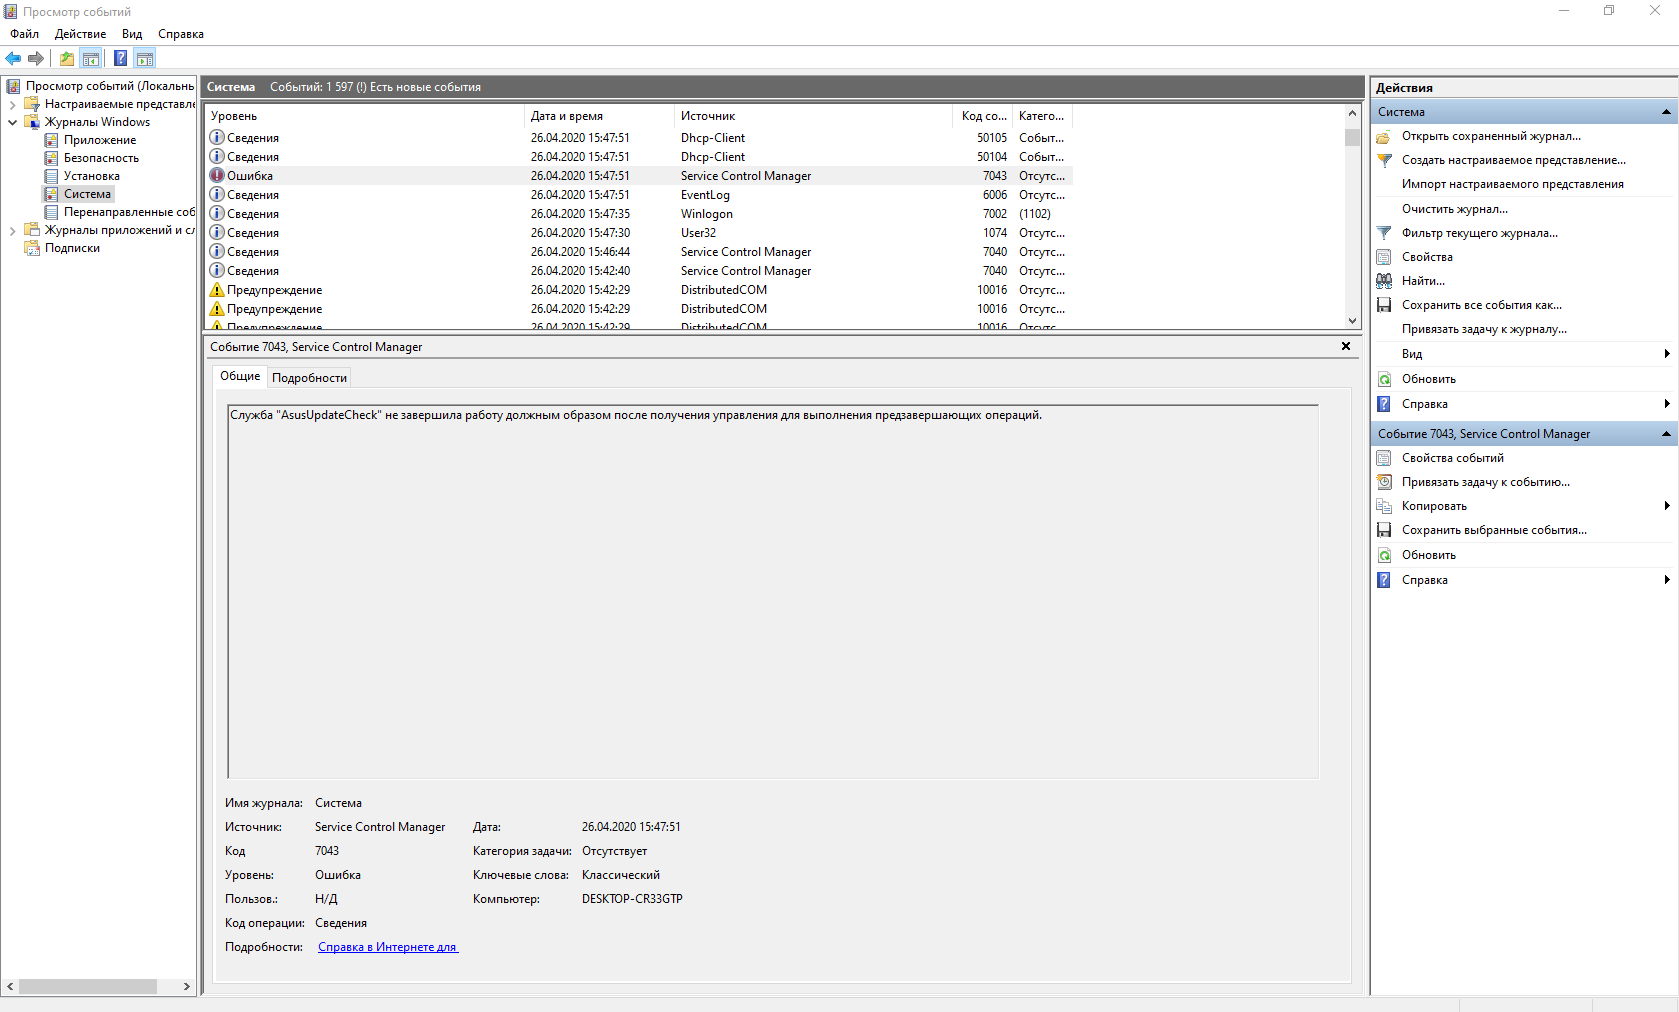Collapse the Событие 7043 actions section

pyautogui.click(x=1666, y=434)
